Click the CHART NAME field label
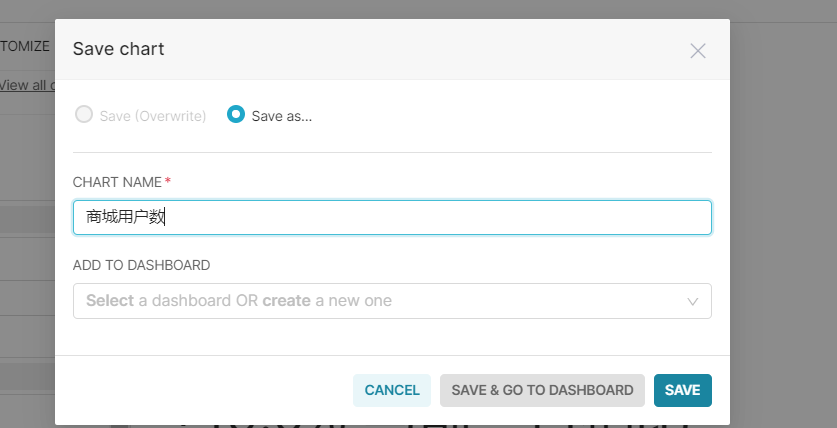This screenshot has width=837, height=428. (x=117, y=182)
